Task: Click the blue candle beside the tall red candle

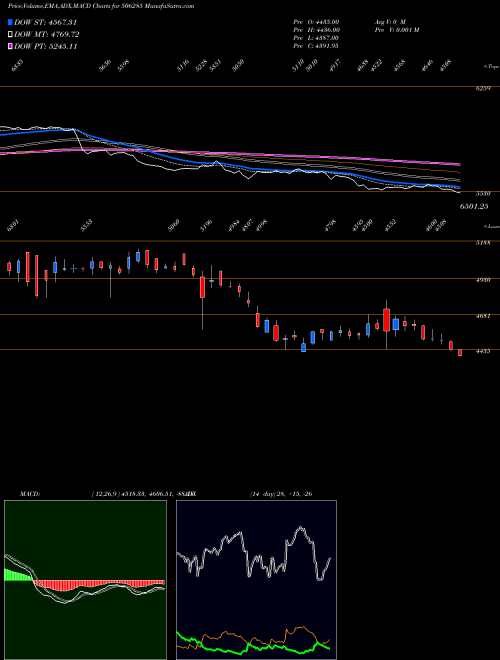Action: click(396, 324)
